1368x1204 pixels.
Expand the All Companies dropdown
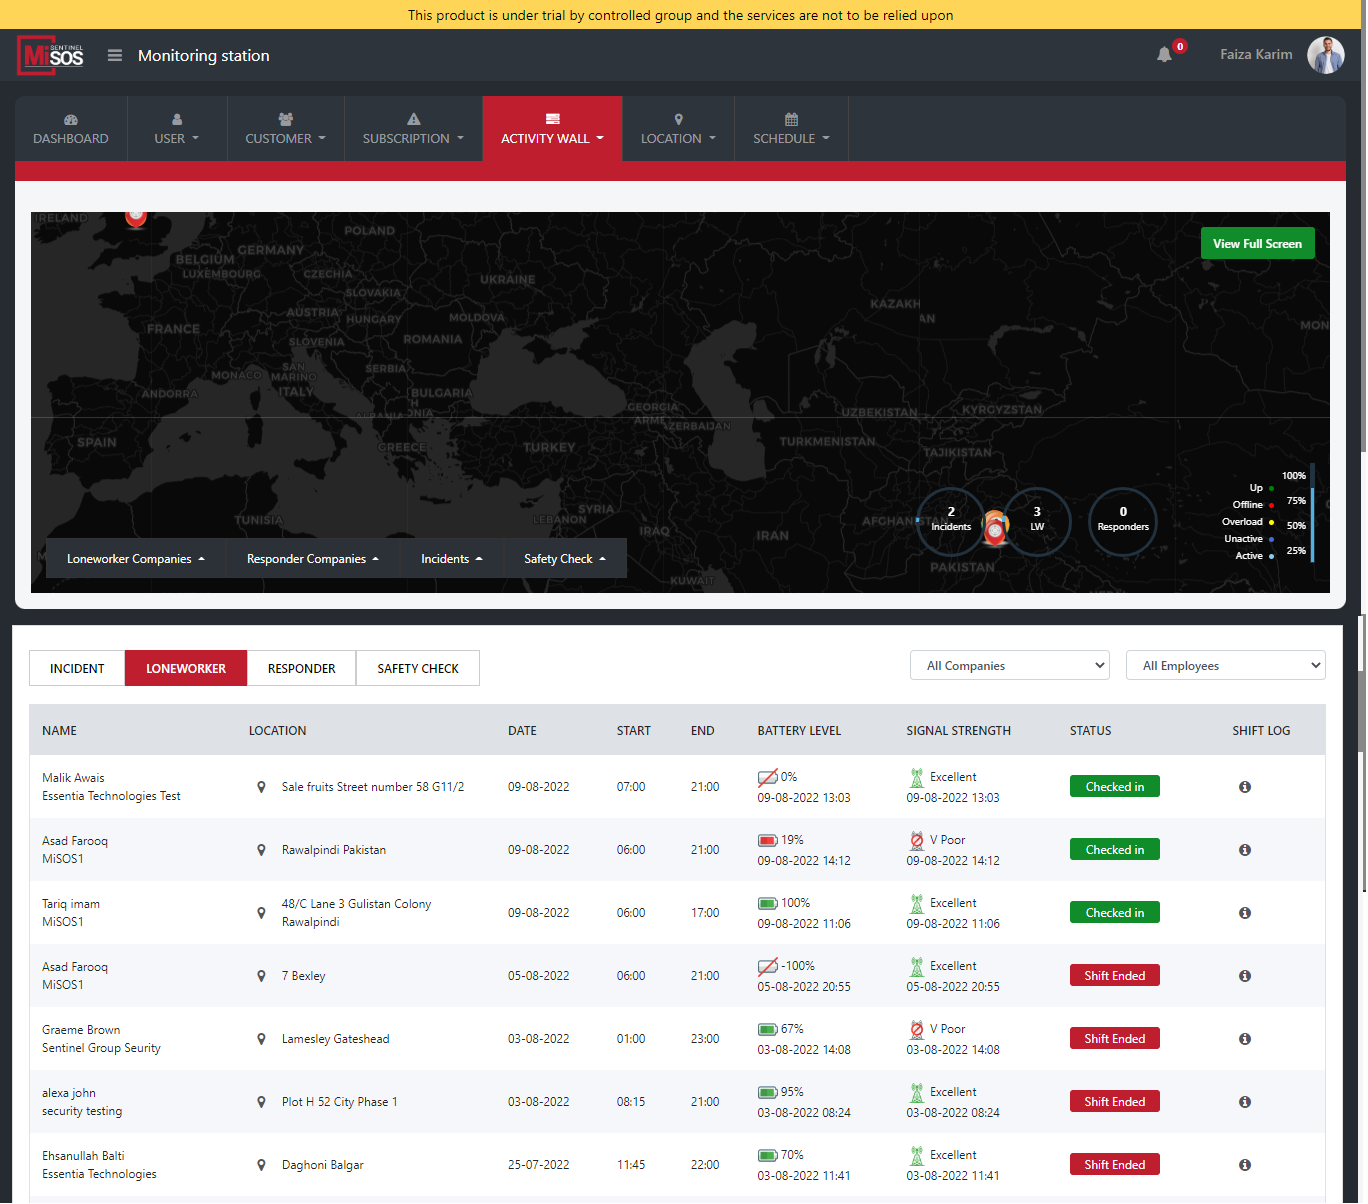click(x=1009, y=666)
